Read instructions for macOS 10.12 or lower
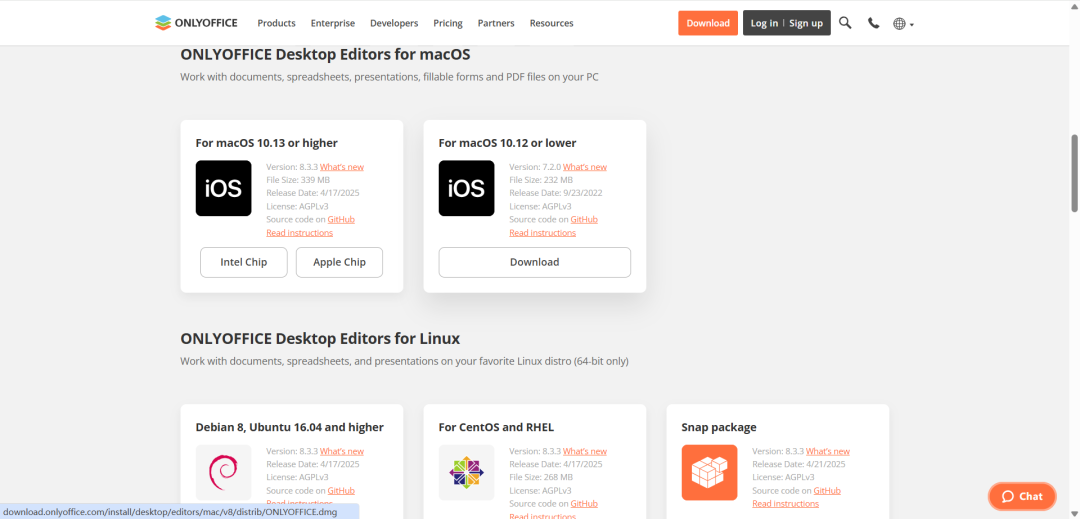1080x519 pixels. [543, 233]
